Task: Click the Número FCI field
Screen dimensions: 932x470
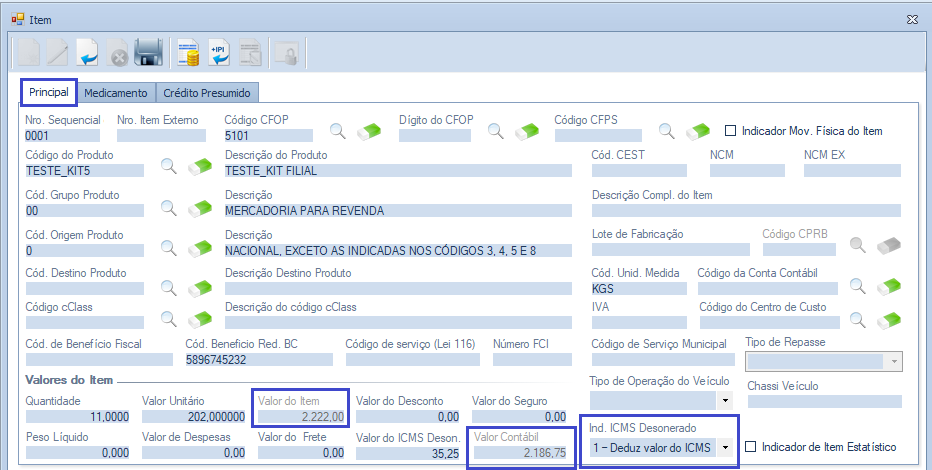Action: pos(533,359)
